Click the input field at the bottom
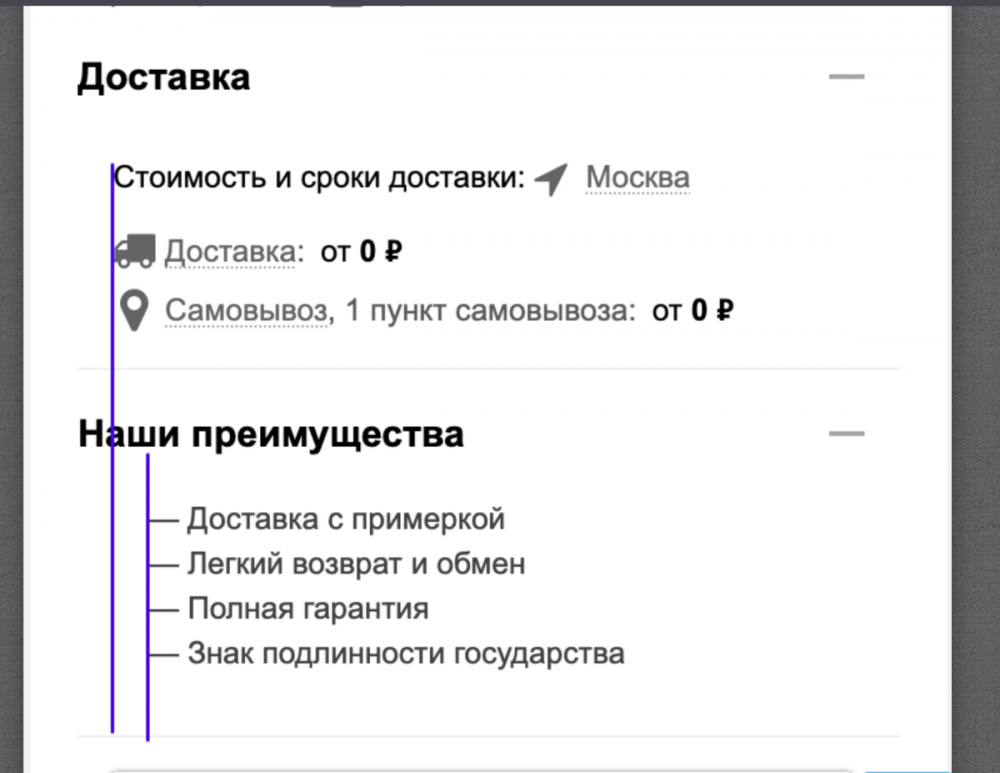Viewport: 1000px width, 773px height. click(x=500, y=770)
